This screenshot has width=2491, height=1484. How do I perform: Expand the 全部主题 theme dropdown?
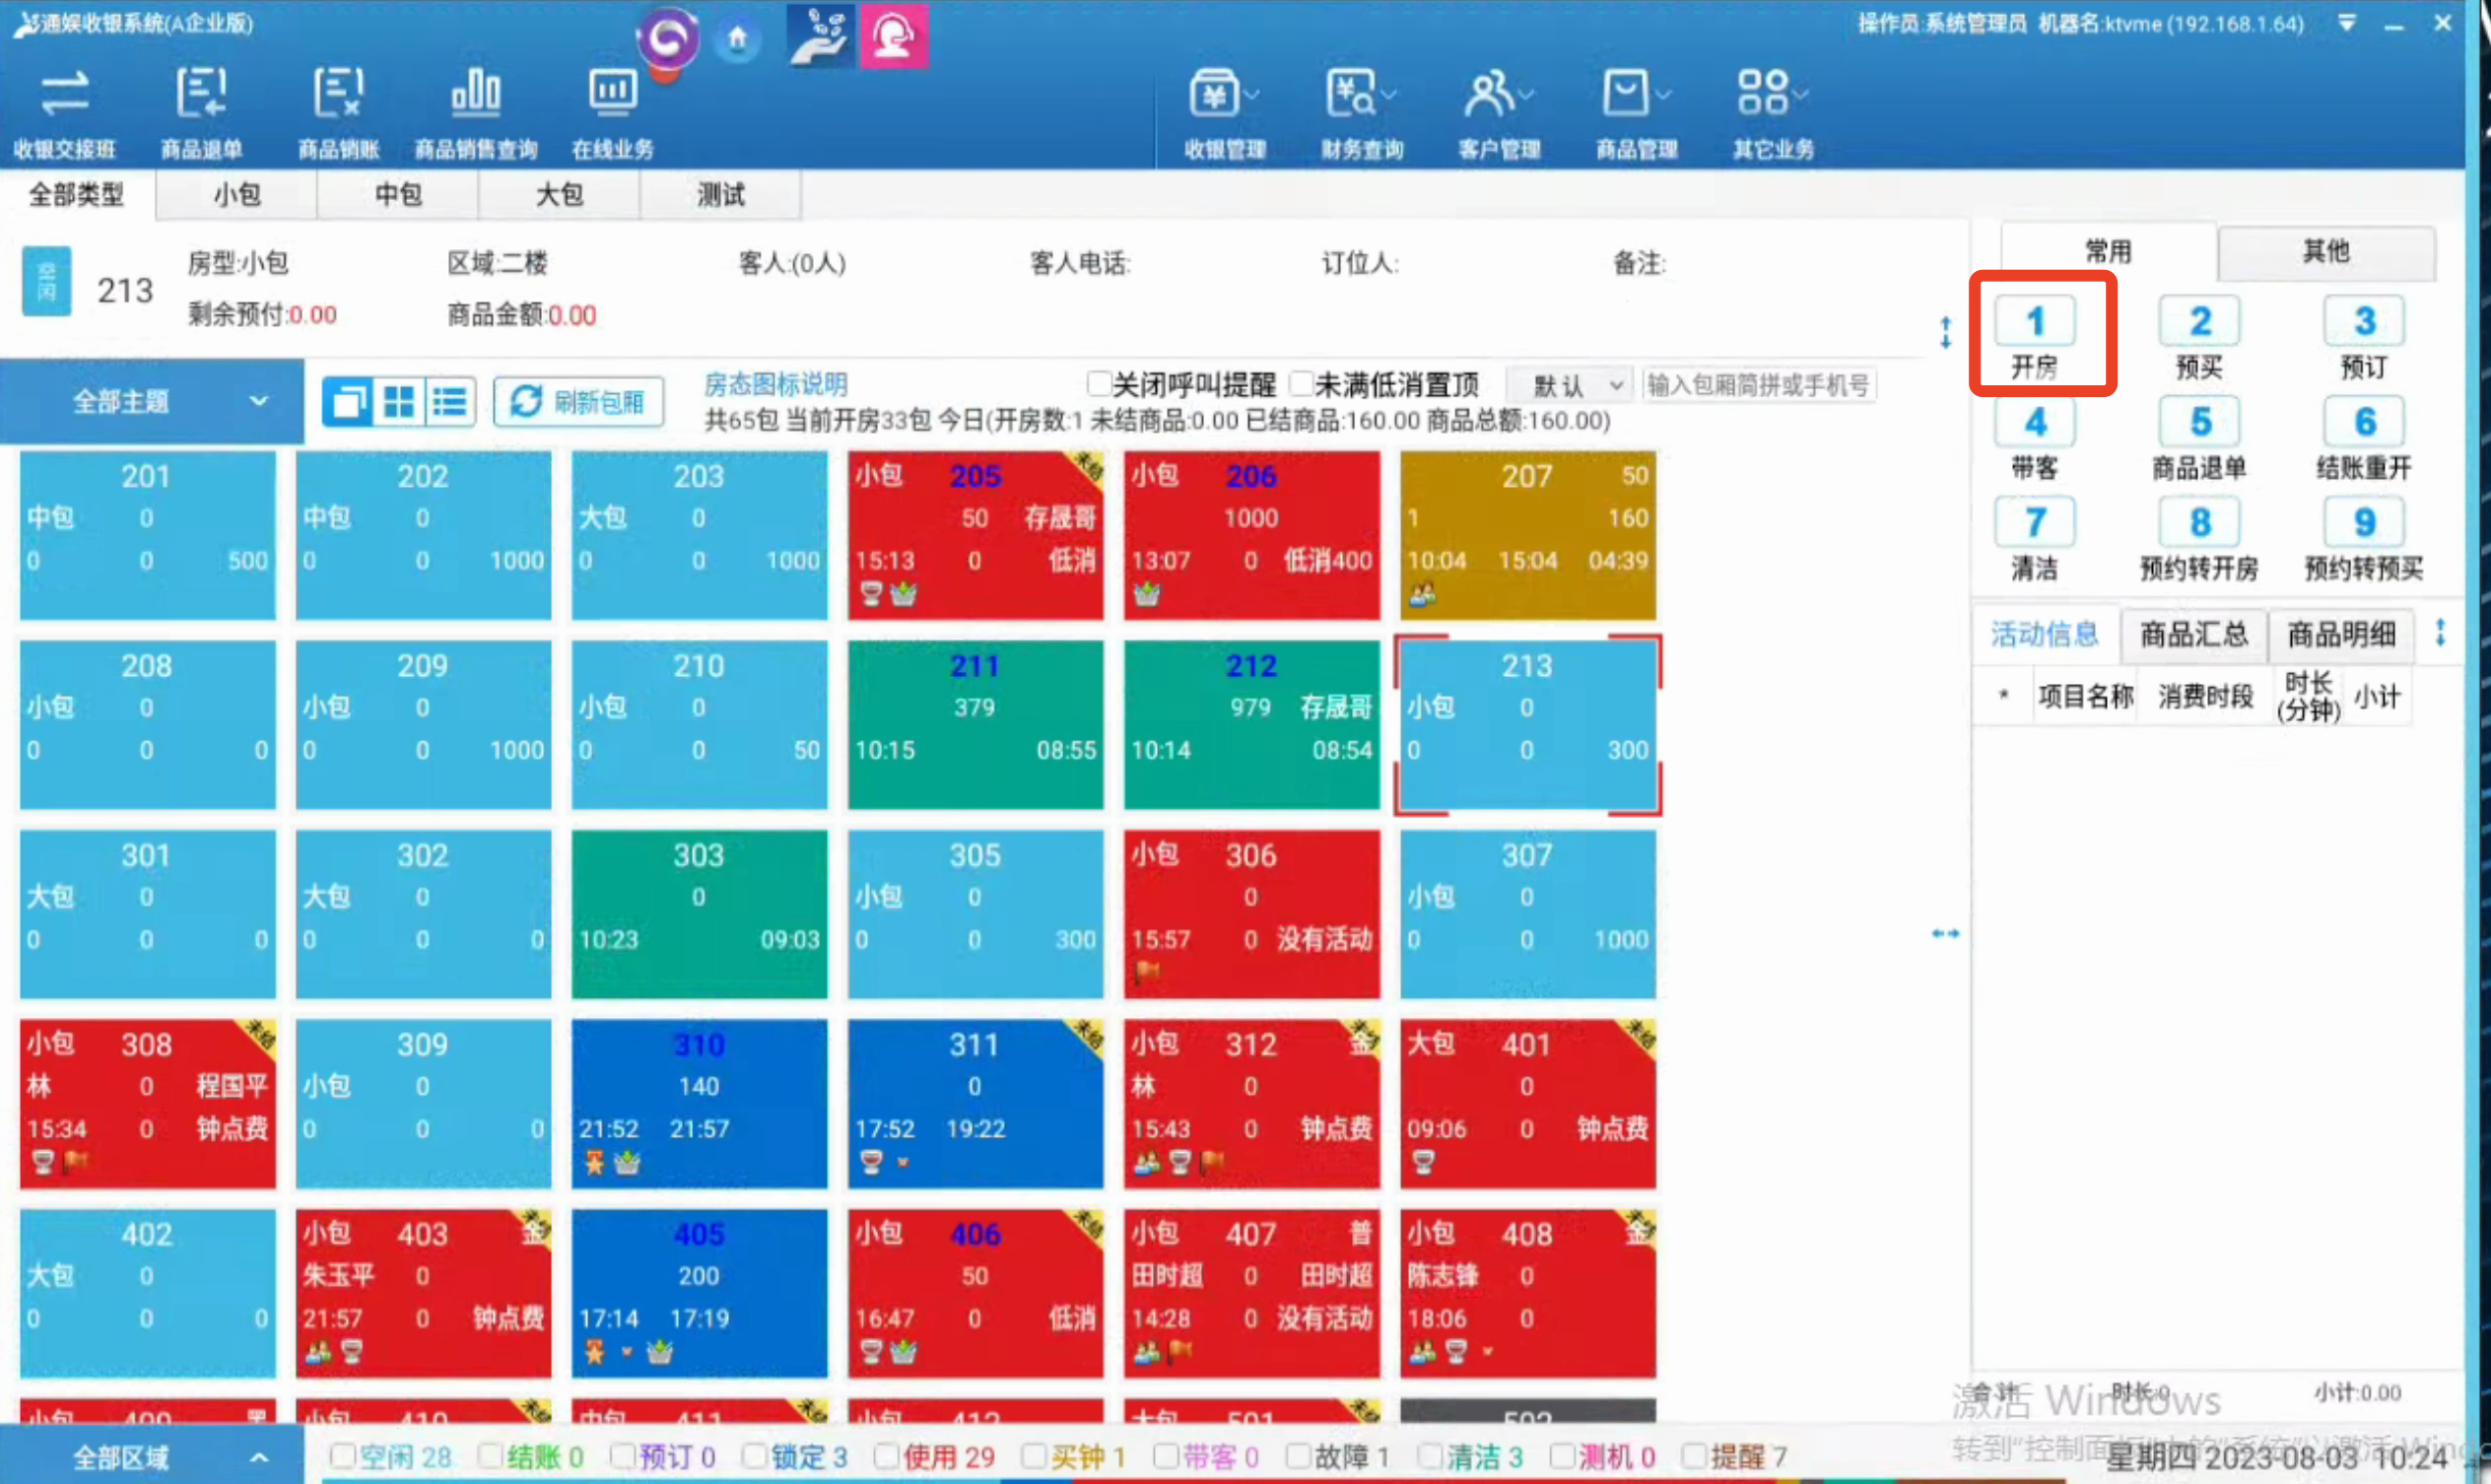pyautogui.click(x=152, y=402)
